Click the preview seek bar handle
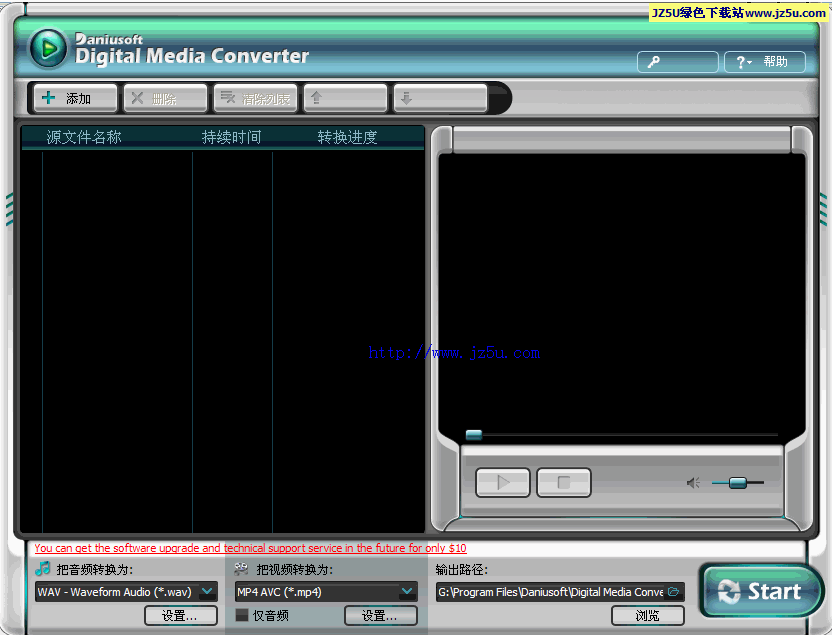Screen dimensions: 832x635 click(474, 435)
